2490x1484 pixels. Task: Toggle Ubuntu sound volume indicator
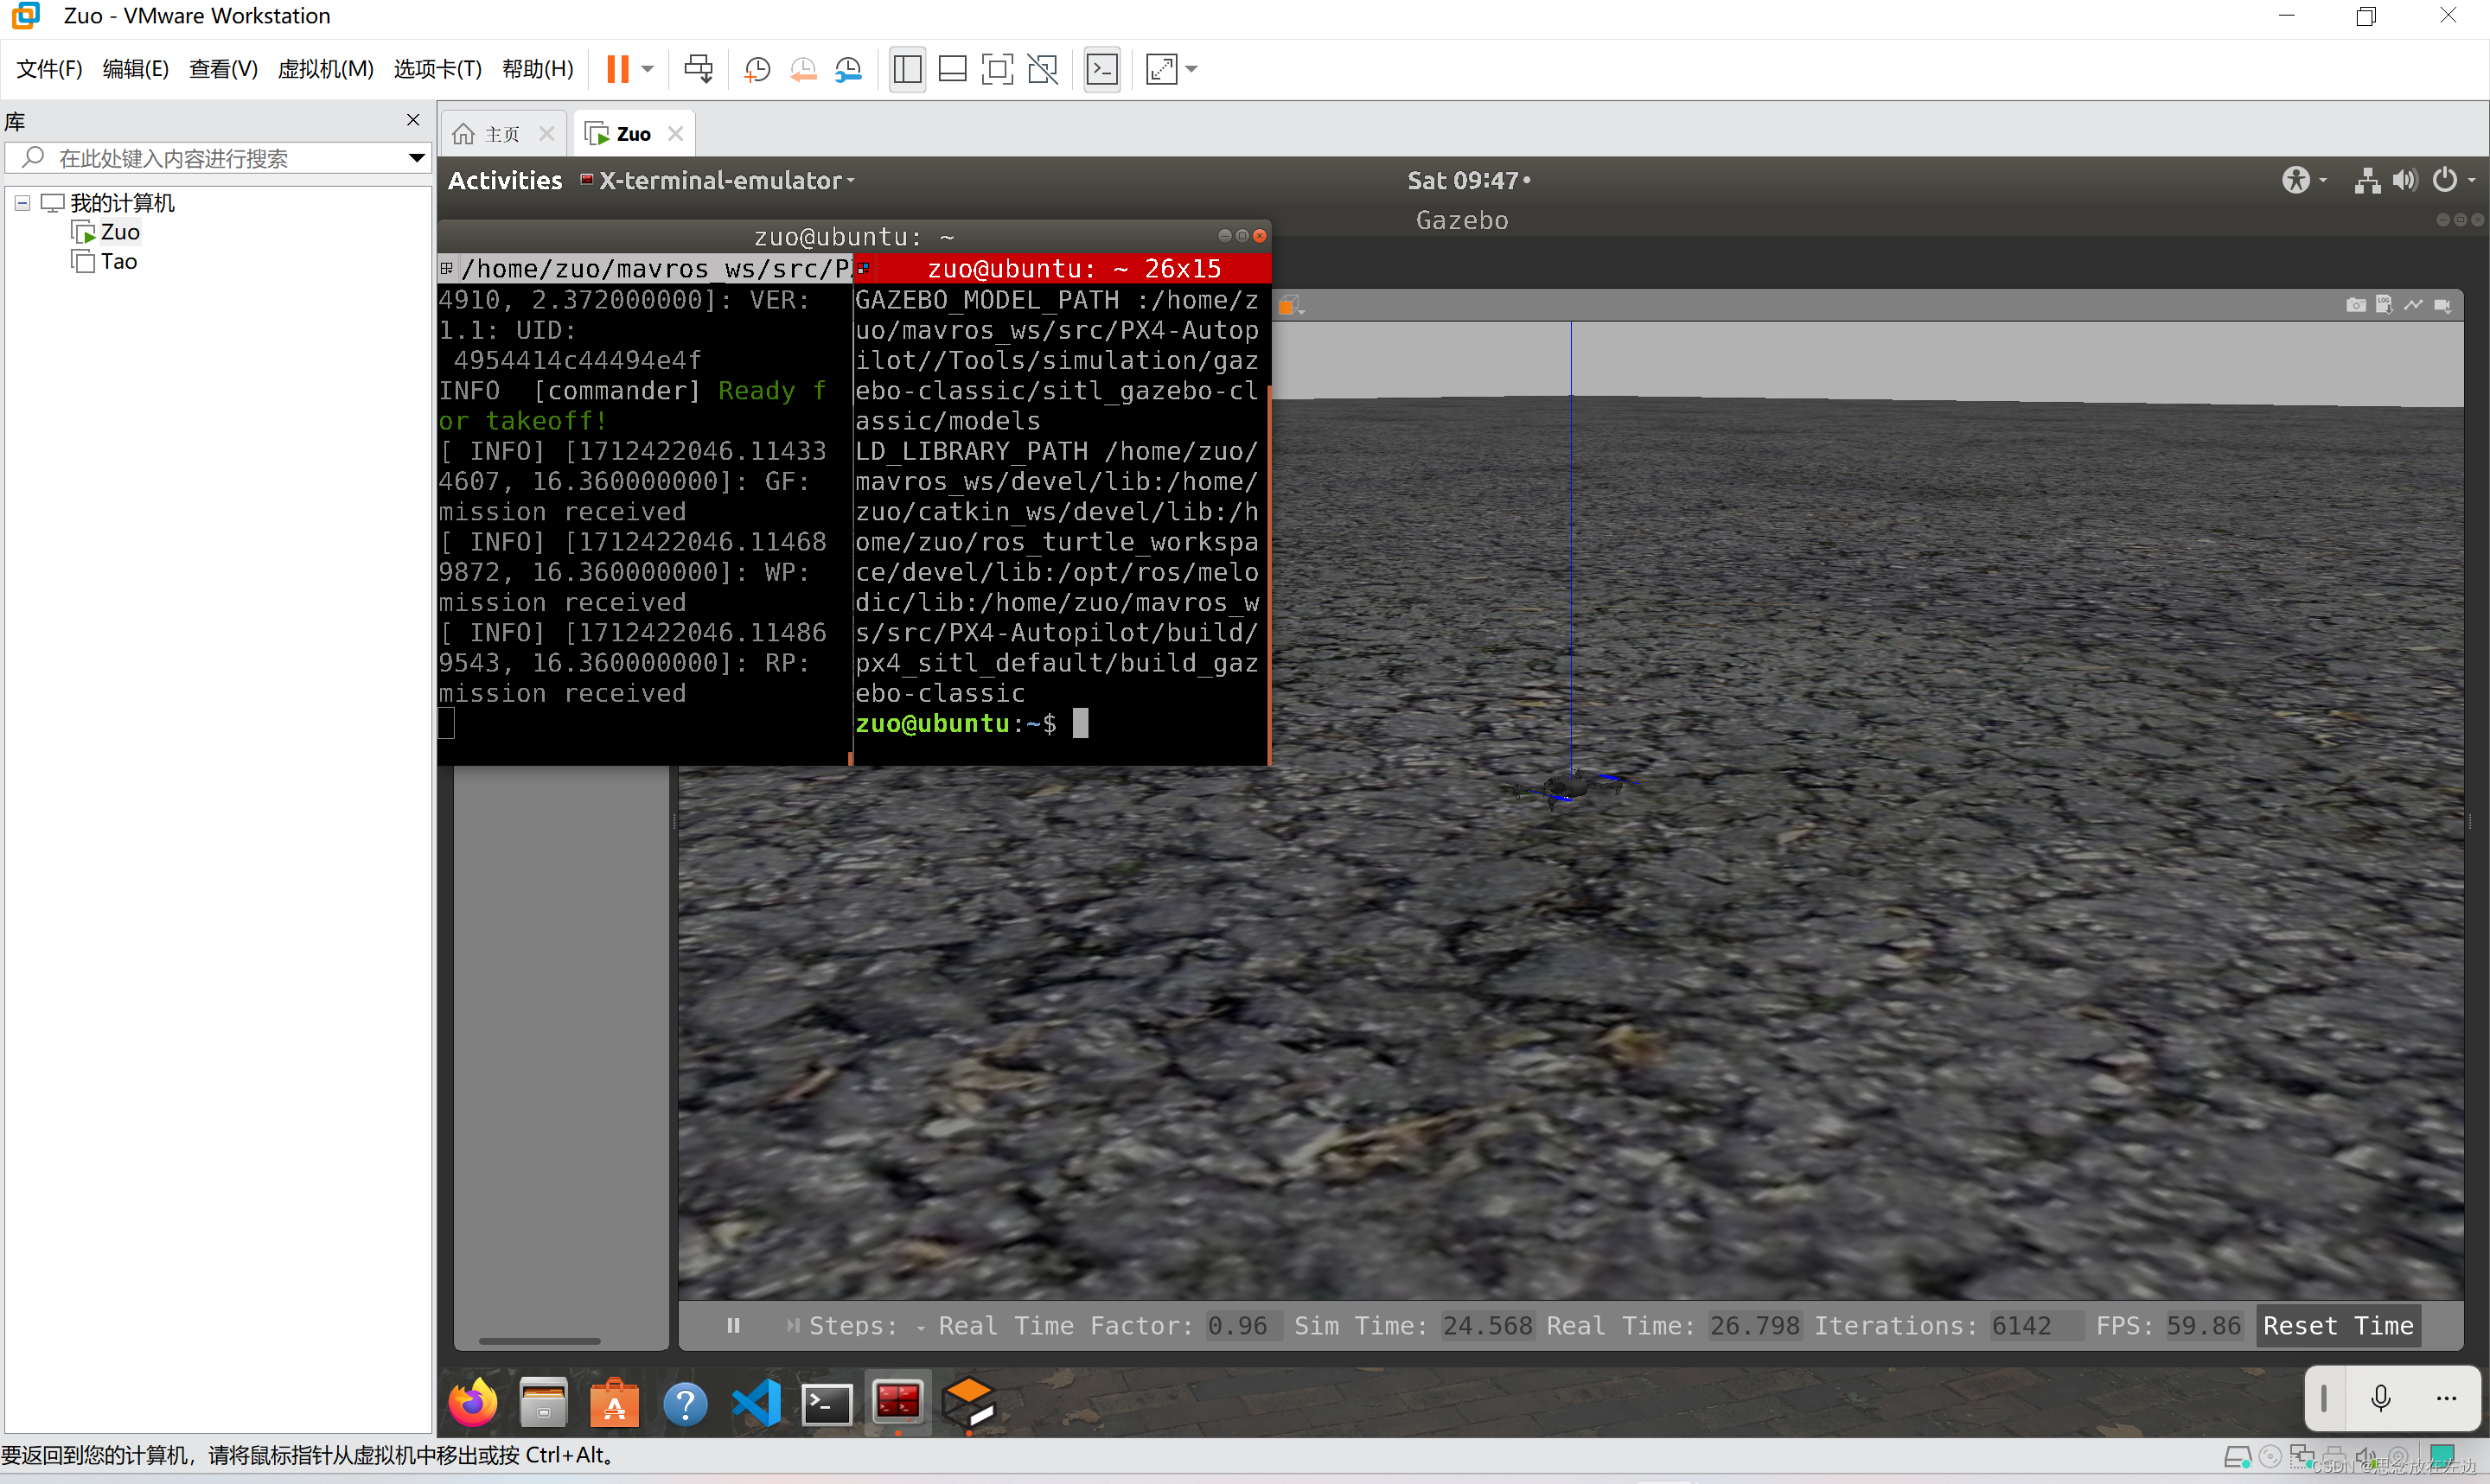(2405, 180)
